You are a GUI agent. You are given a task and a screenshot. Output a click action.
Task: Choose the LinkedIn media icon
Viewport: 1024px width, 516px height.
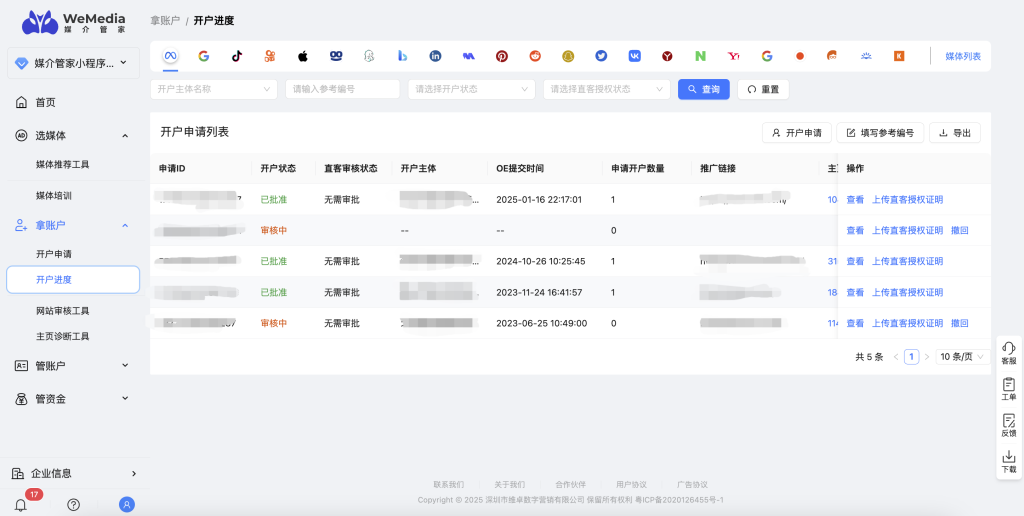[435, 56]
